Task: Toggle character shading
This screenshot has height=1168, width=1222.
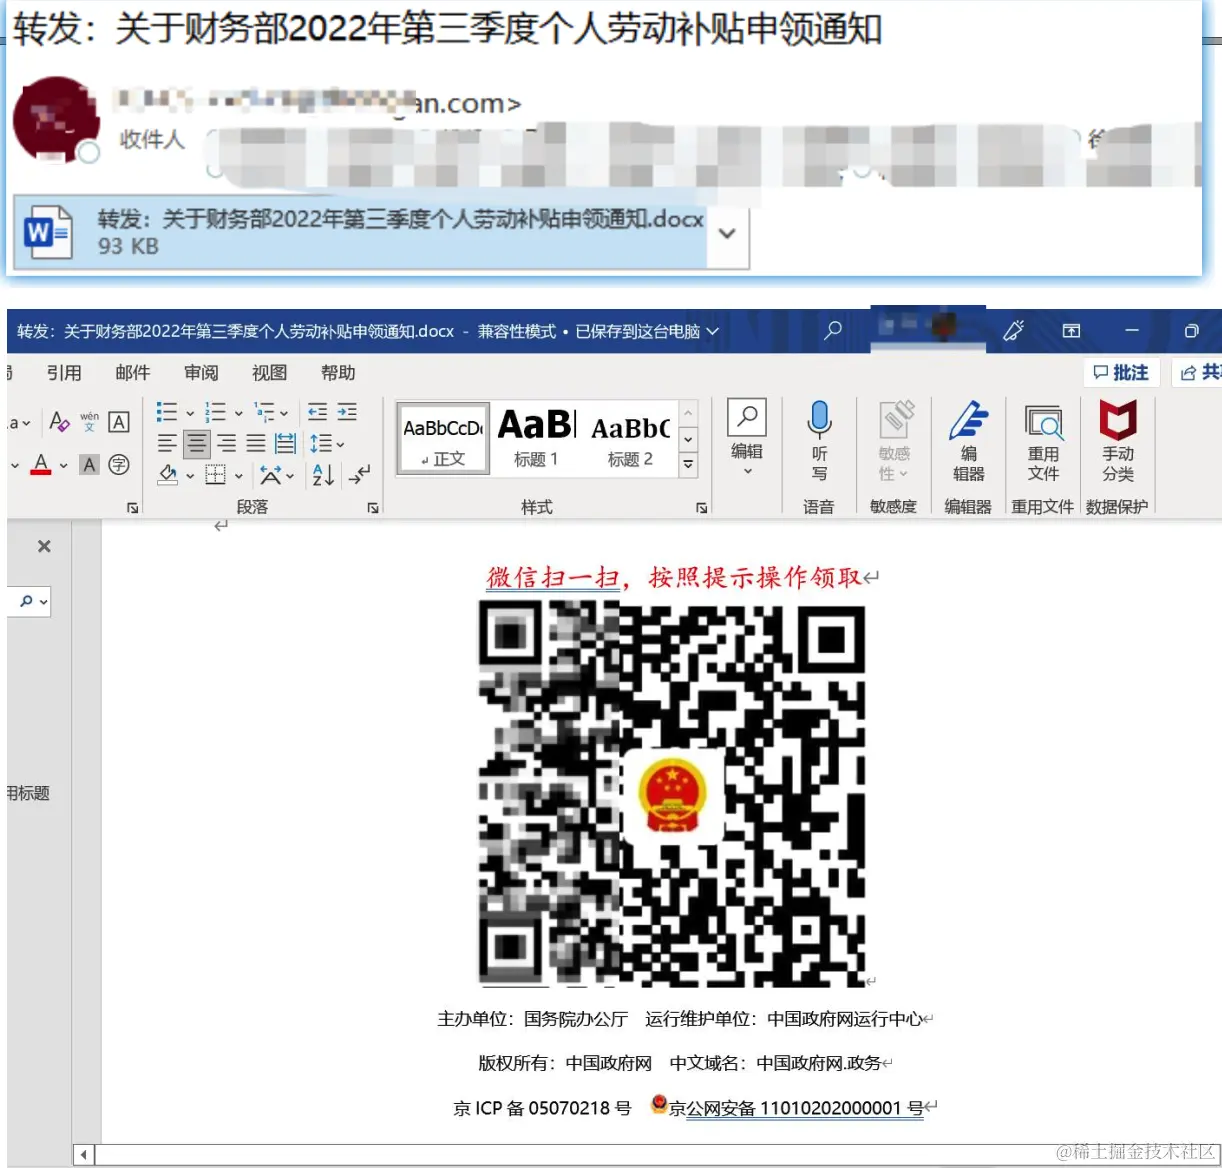Action: (x=89, y=465)
